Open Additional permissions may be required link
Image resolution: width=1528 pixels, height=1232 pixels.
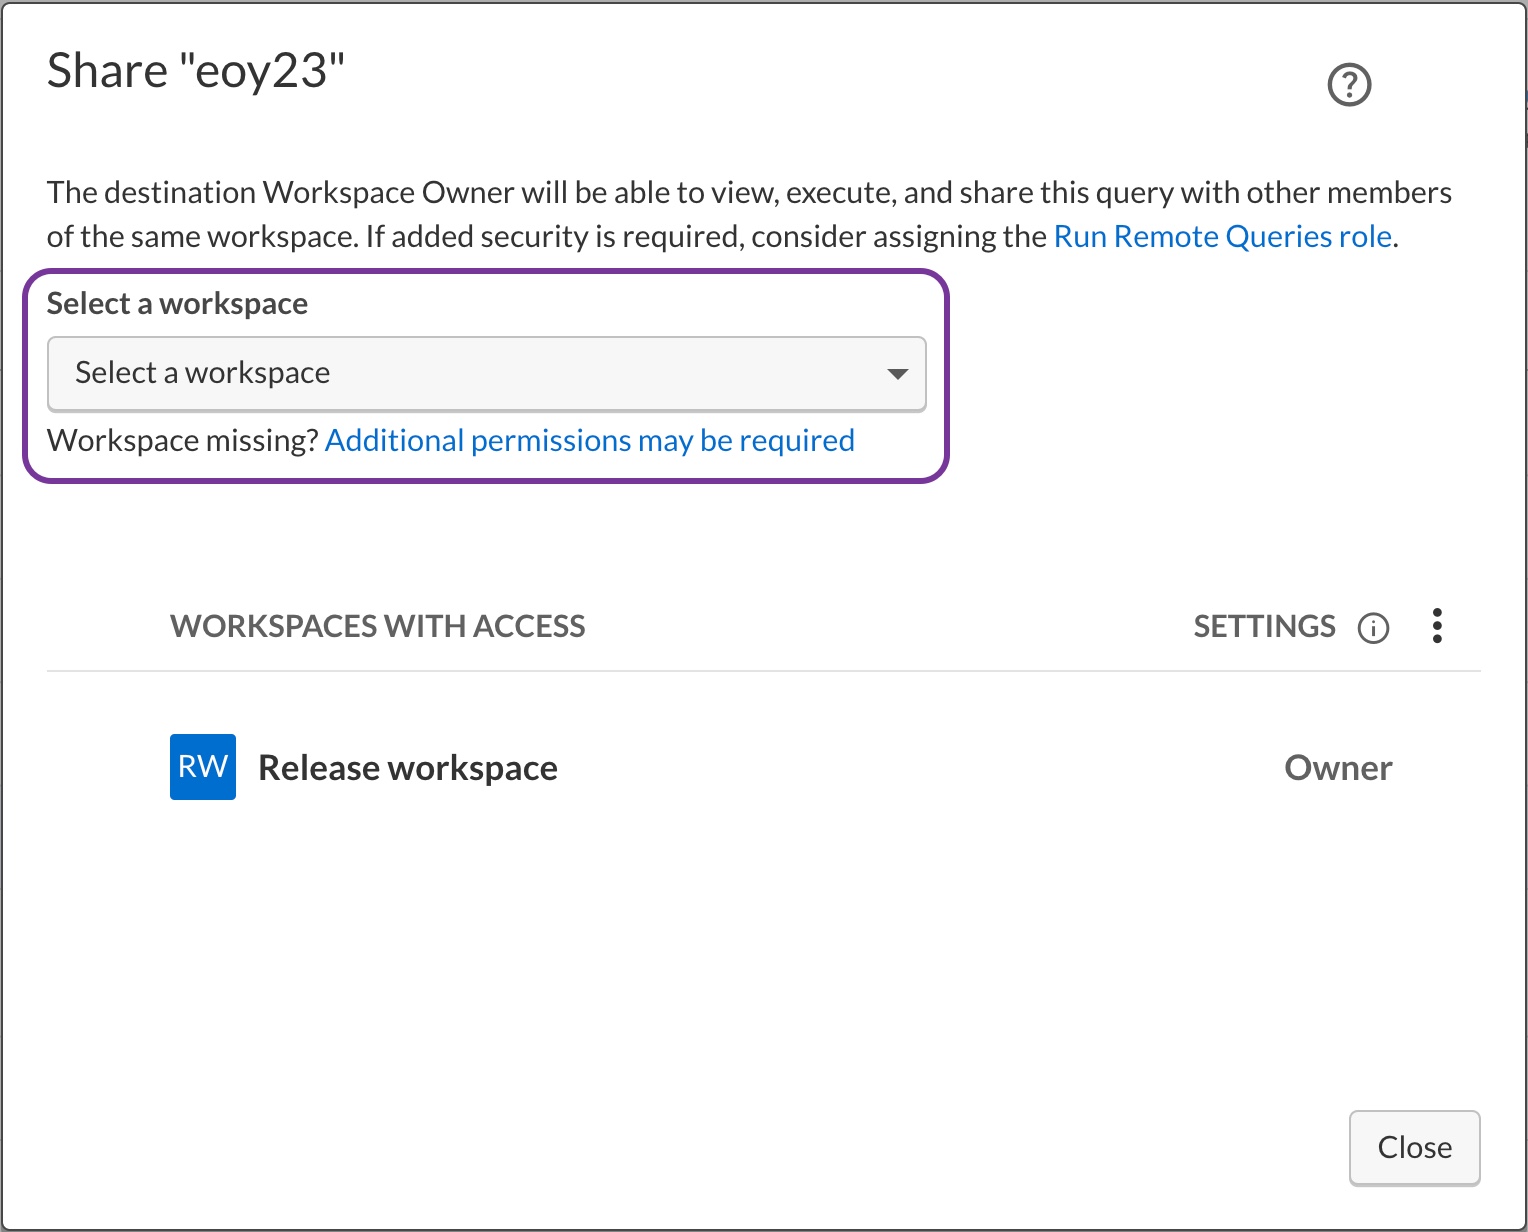(589, 441)
